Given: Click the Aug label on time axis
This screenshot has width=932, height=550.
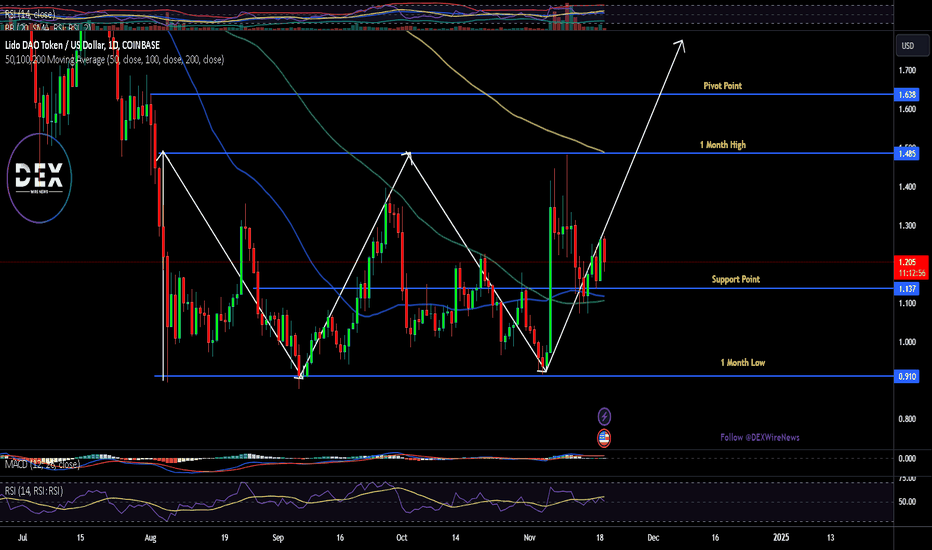Looking at the screenshot, I should pos(150,538).
